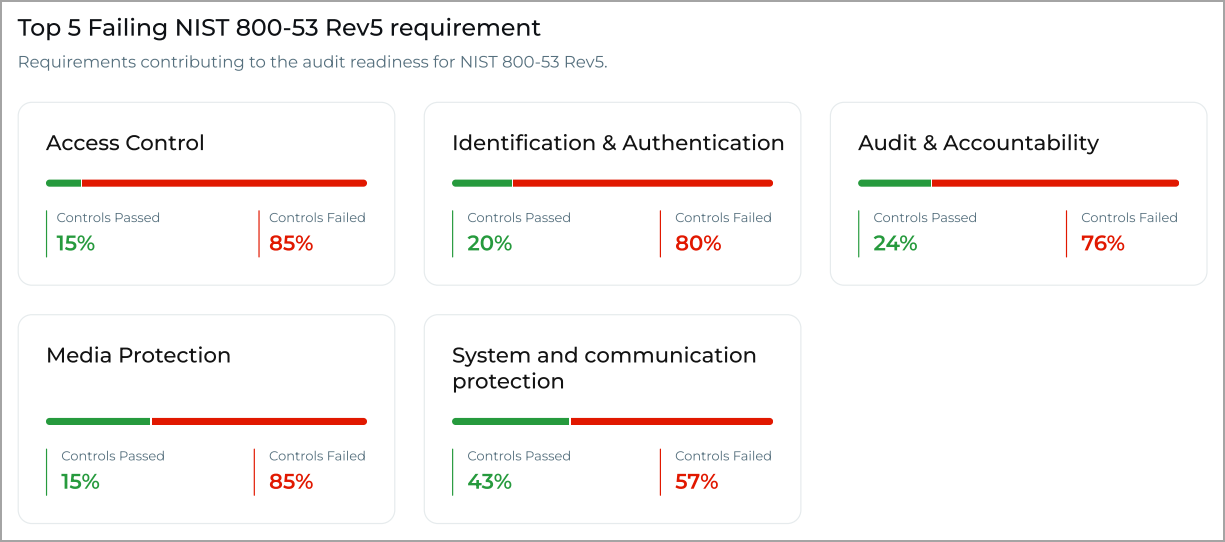Select 43% passed in System and communication protection

pos(489,481)
